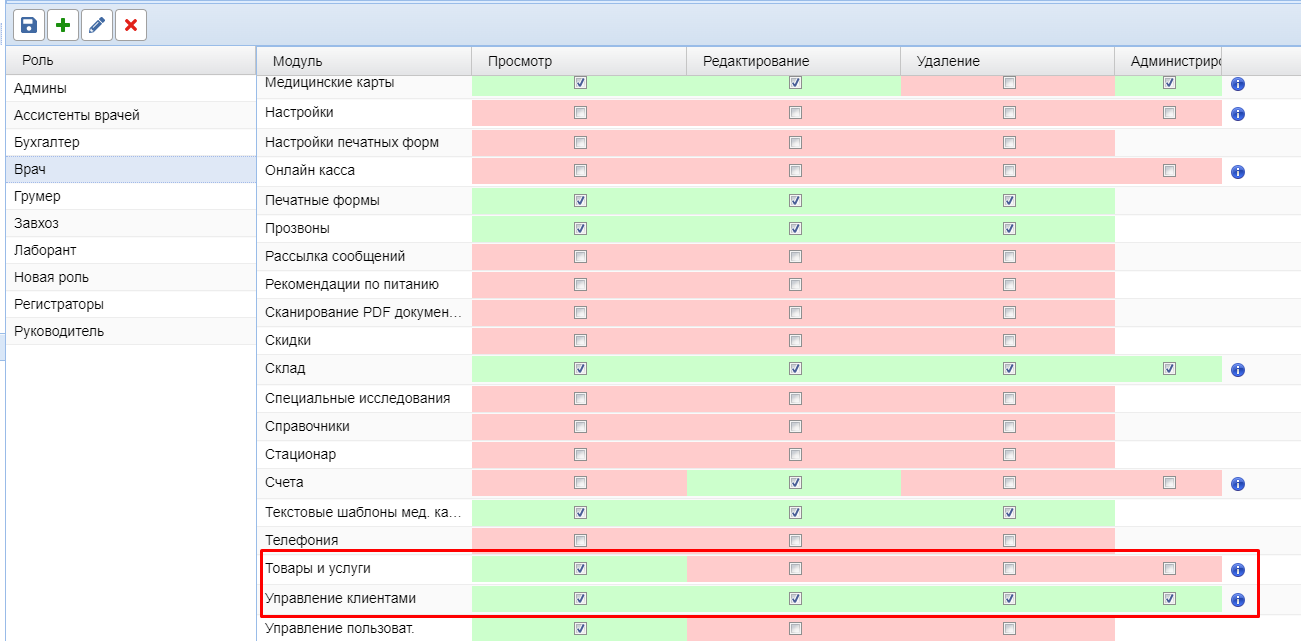Click the red X delete role icon
This screenshot has height=641, width=1301.
(130, 25)
